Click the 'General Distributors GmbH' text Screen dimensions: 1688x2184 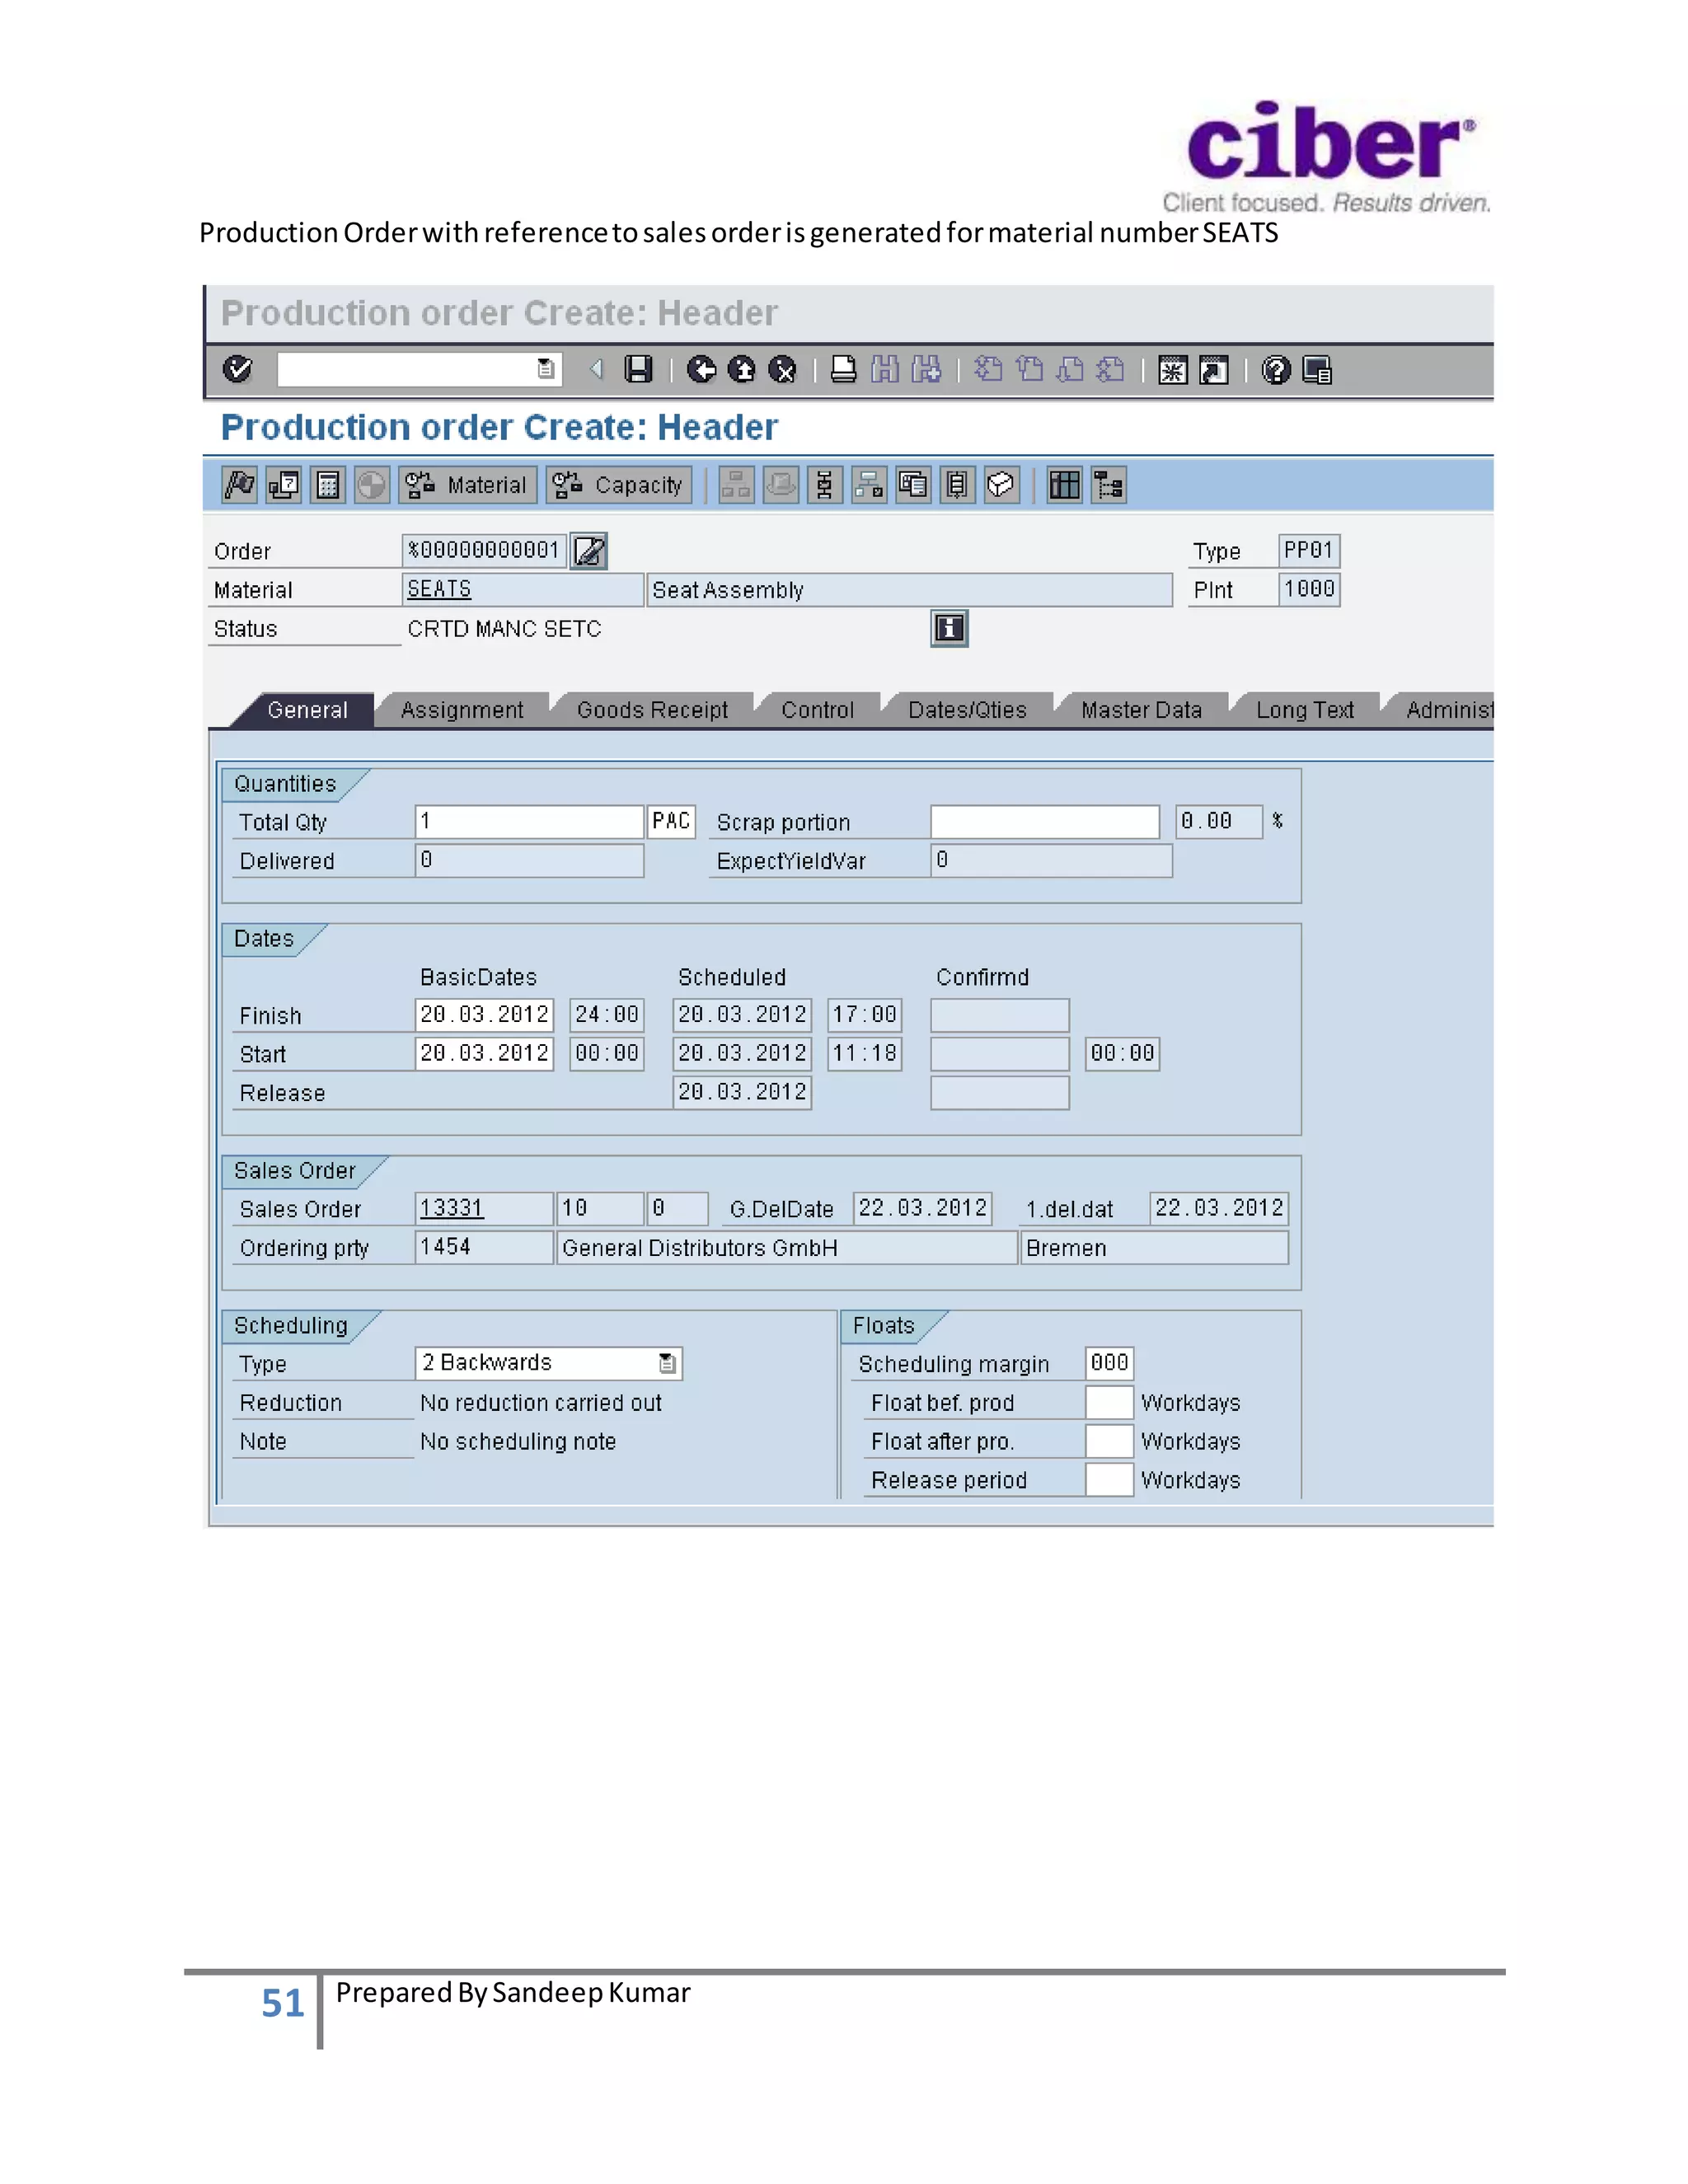click(x=700, y=1248)
